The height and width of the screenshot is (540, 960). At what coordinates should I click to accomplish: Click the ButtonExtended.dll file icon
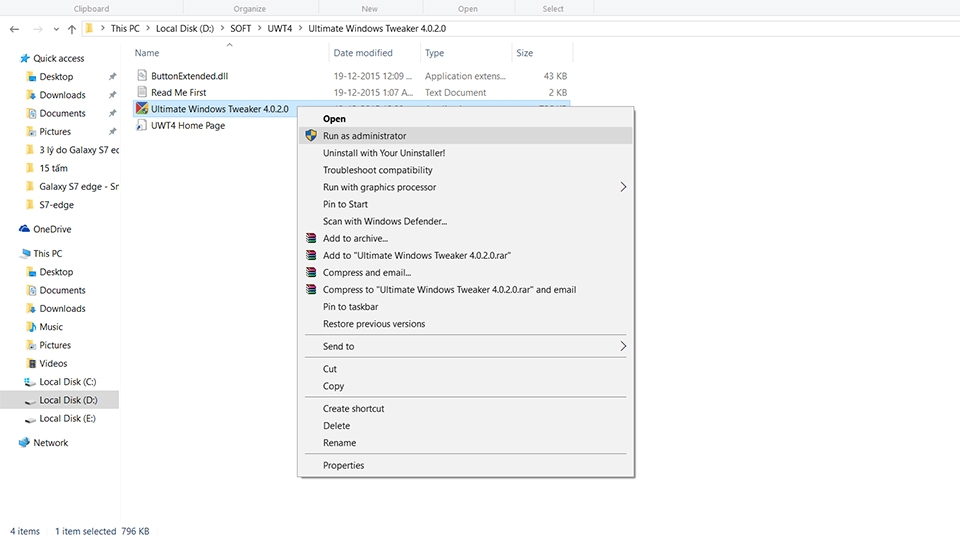tap(142, 75)
